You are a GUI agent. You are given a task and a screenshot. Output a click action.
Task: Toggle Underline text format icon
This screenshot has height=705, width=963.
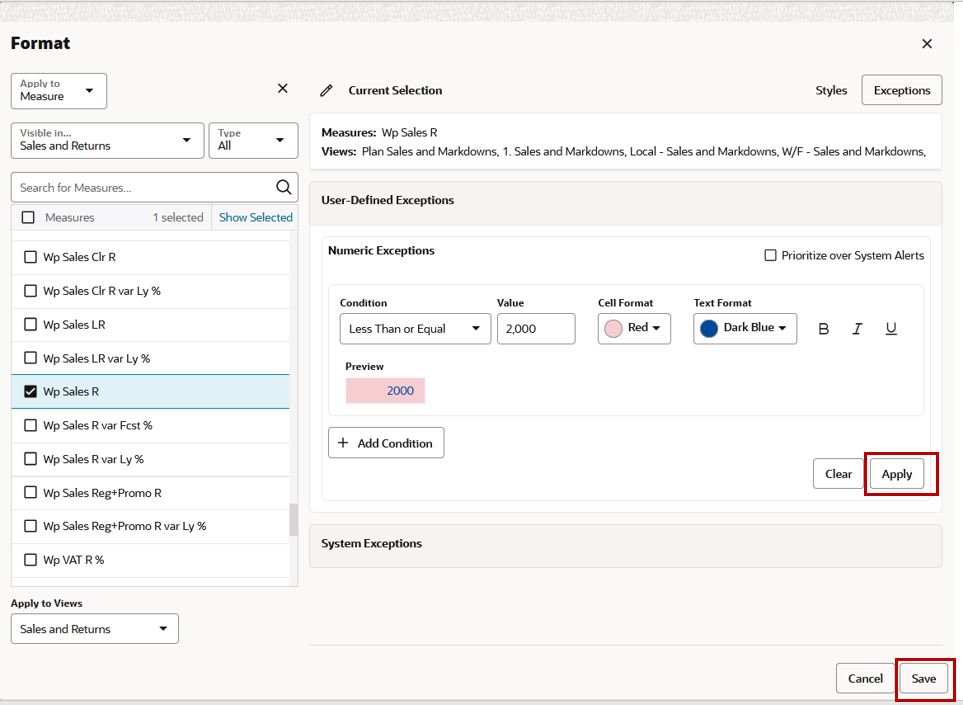[891, 329]
